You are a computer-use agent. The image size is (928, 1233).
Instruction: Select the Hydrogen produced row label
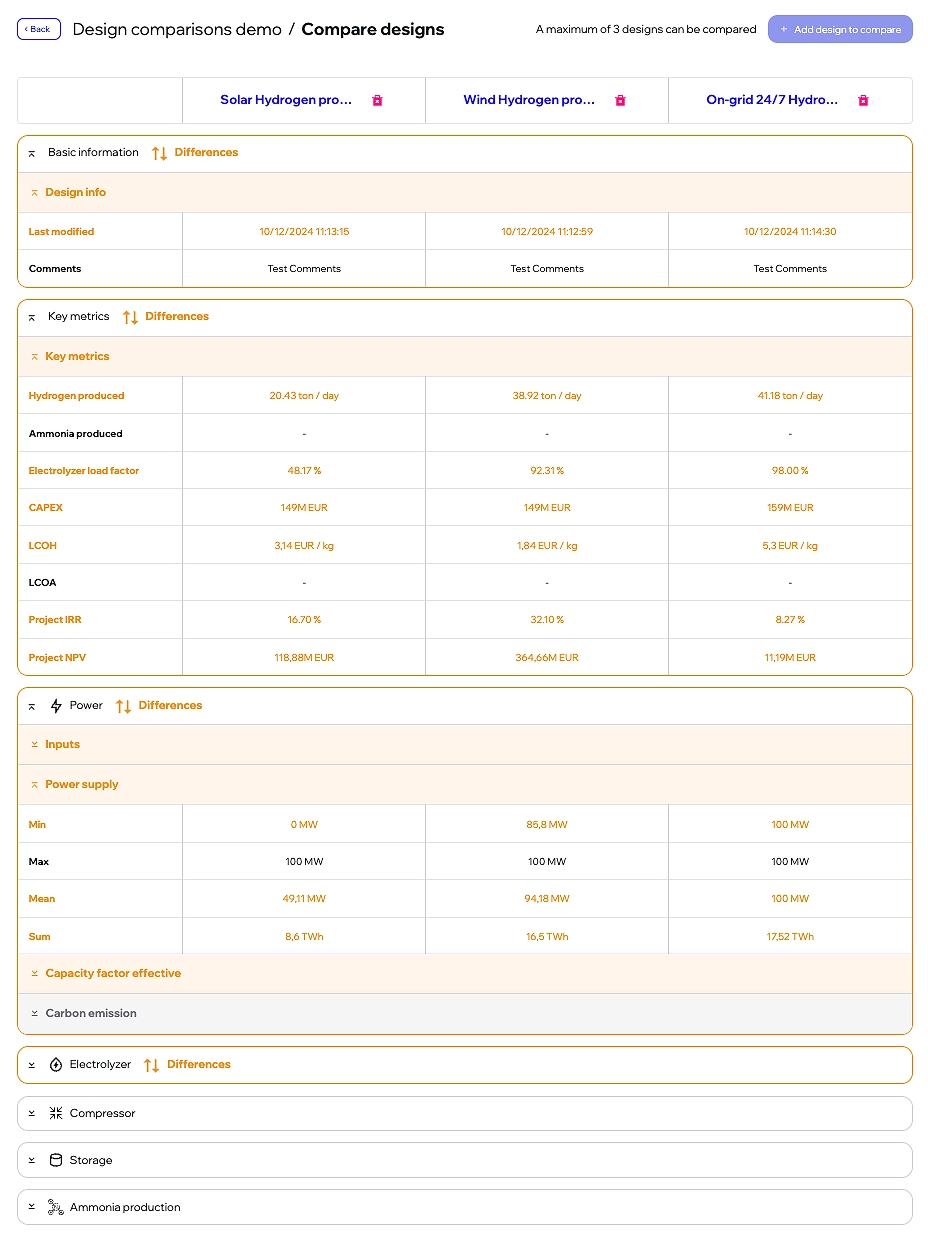point(76,396)
